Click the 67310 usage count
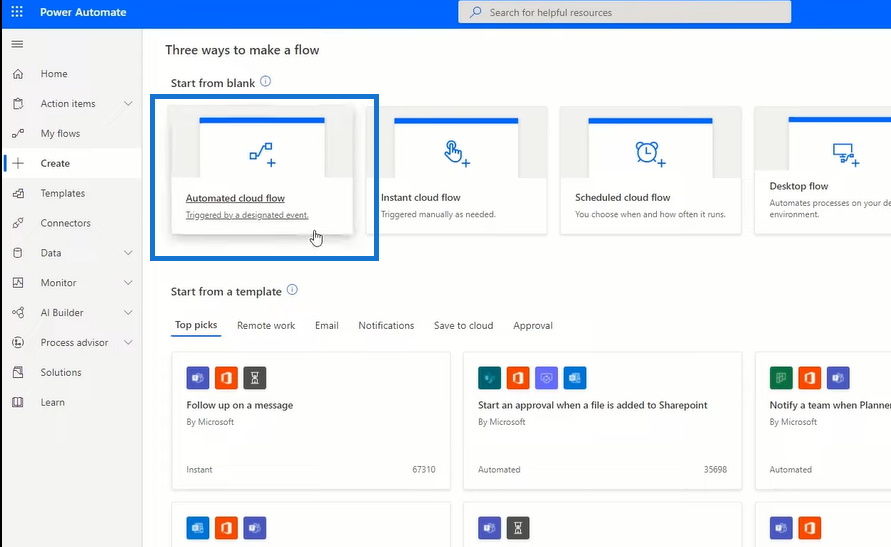Viewport: 891px width, 547px height. pyautogui.click(x=424, y=470)
